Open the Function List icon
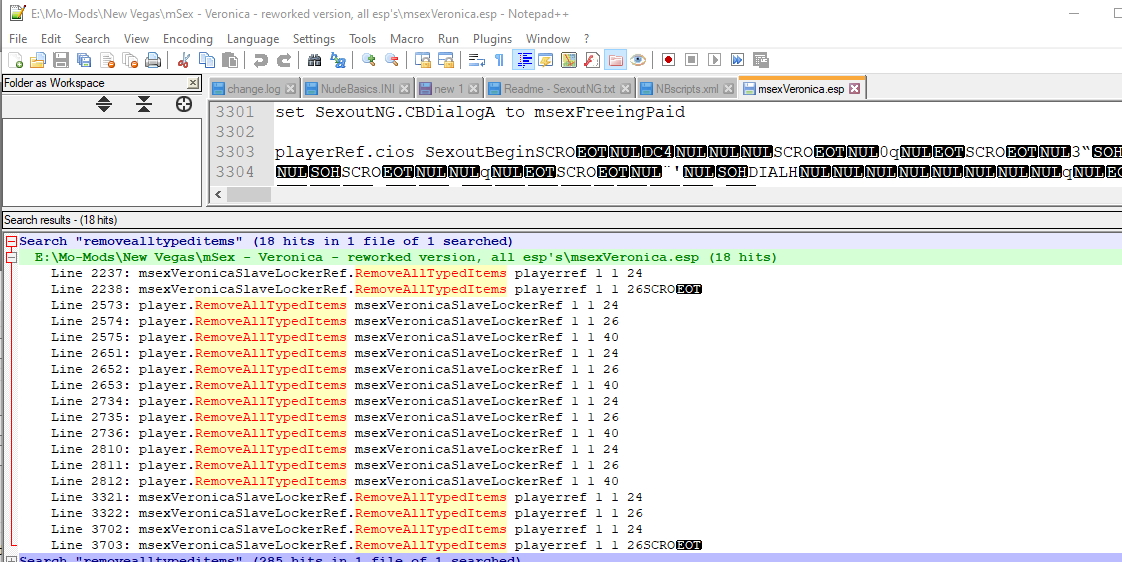The width and height of the screenshot is (1122, 562). point(592,60)
